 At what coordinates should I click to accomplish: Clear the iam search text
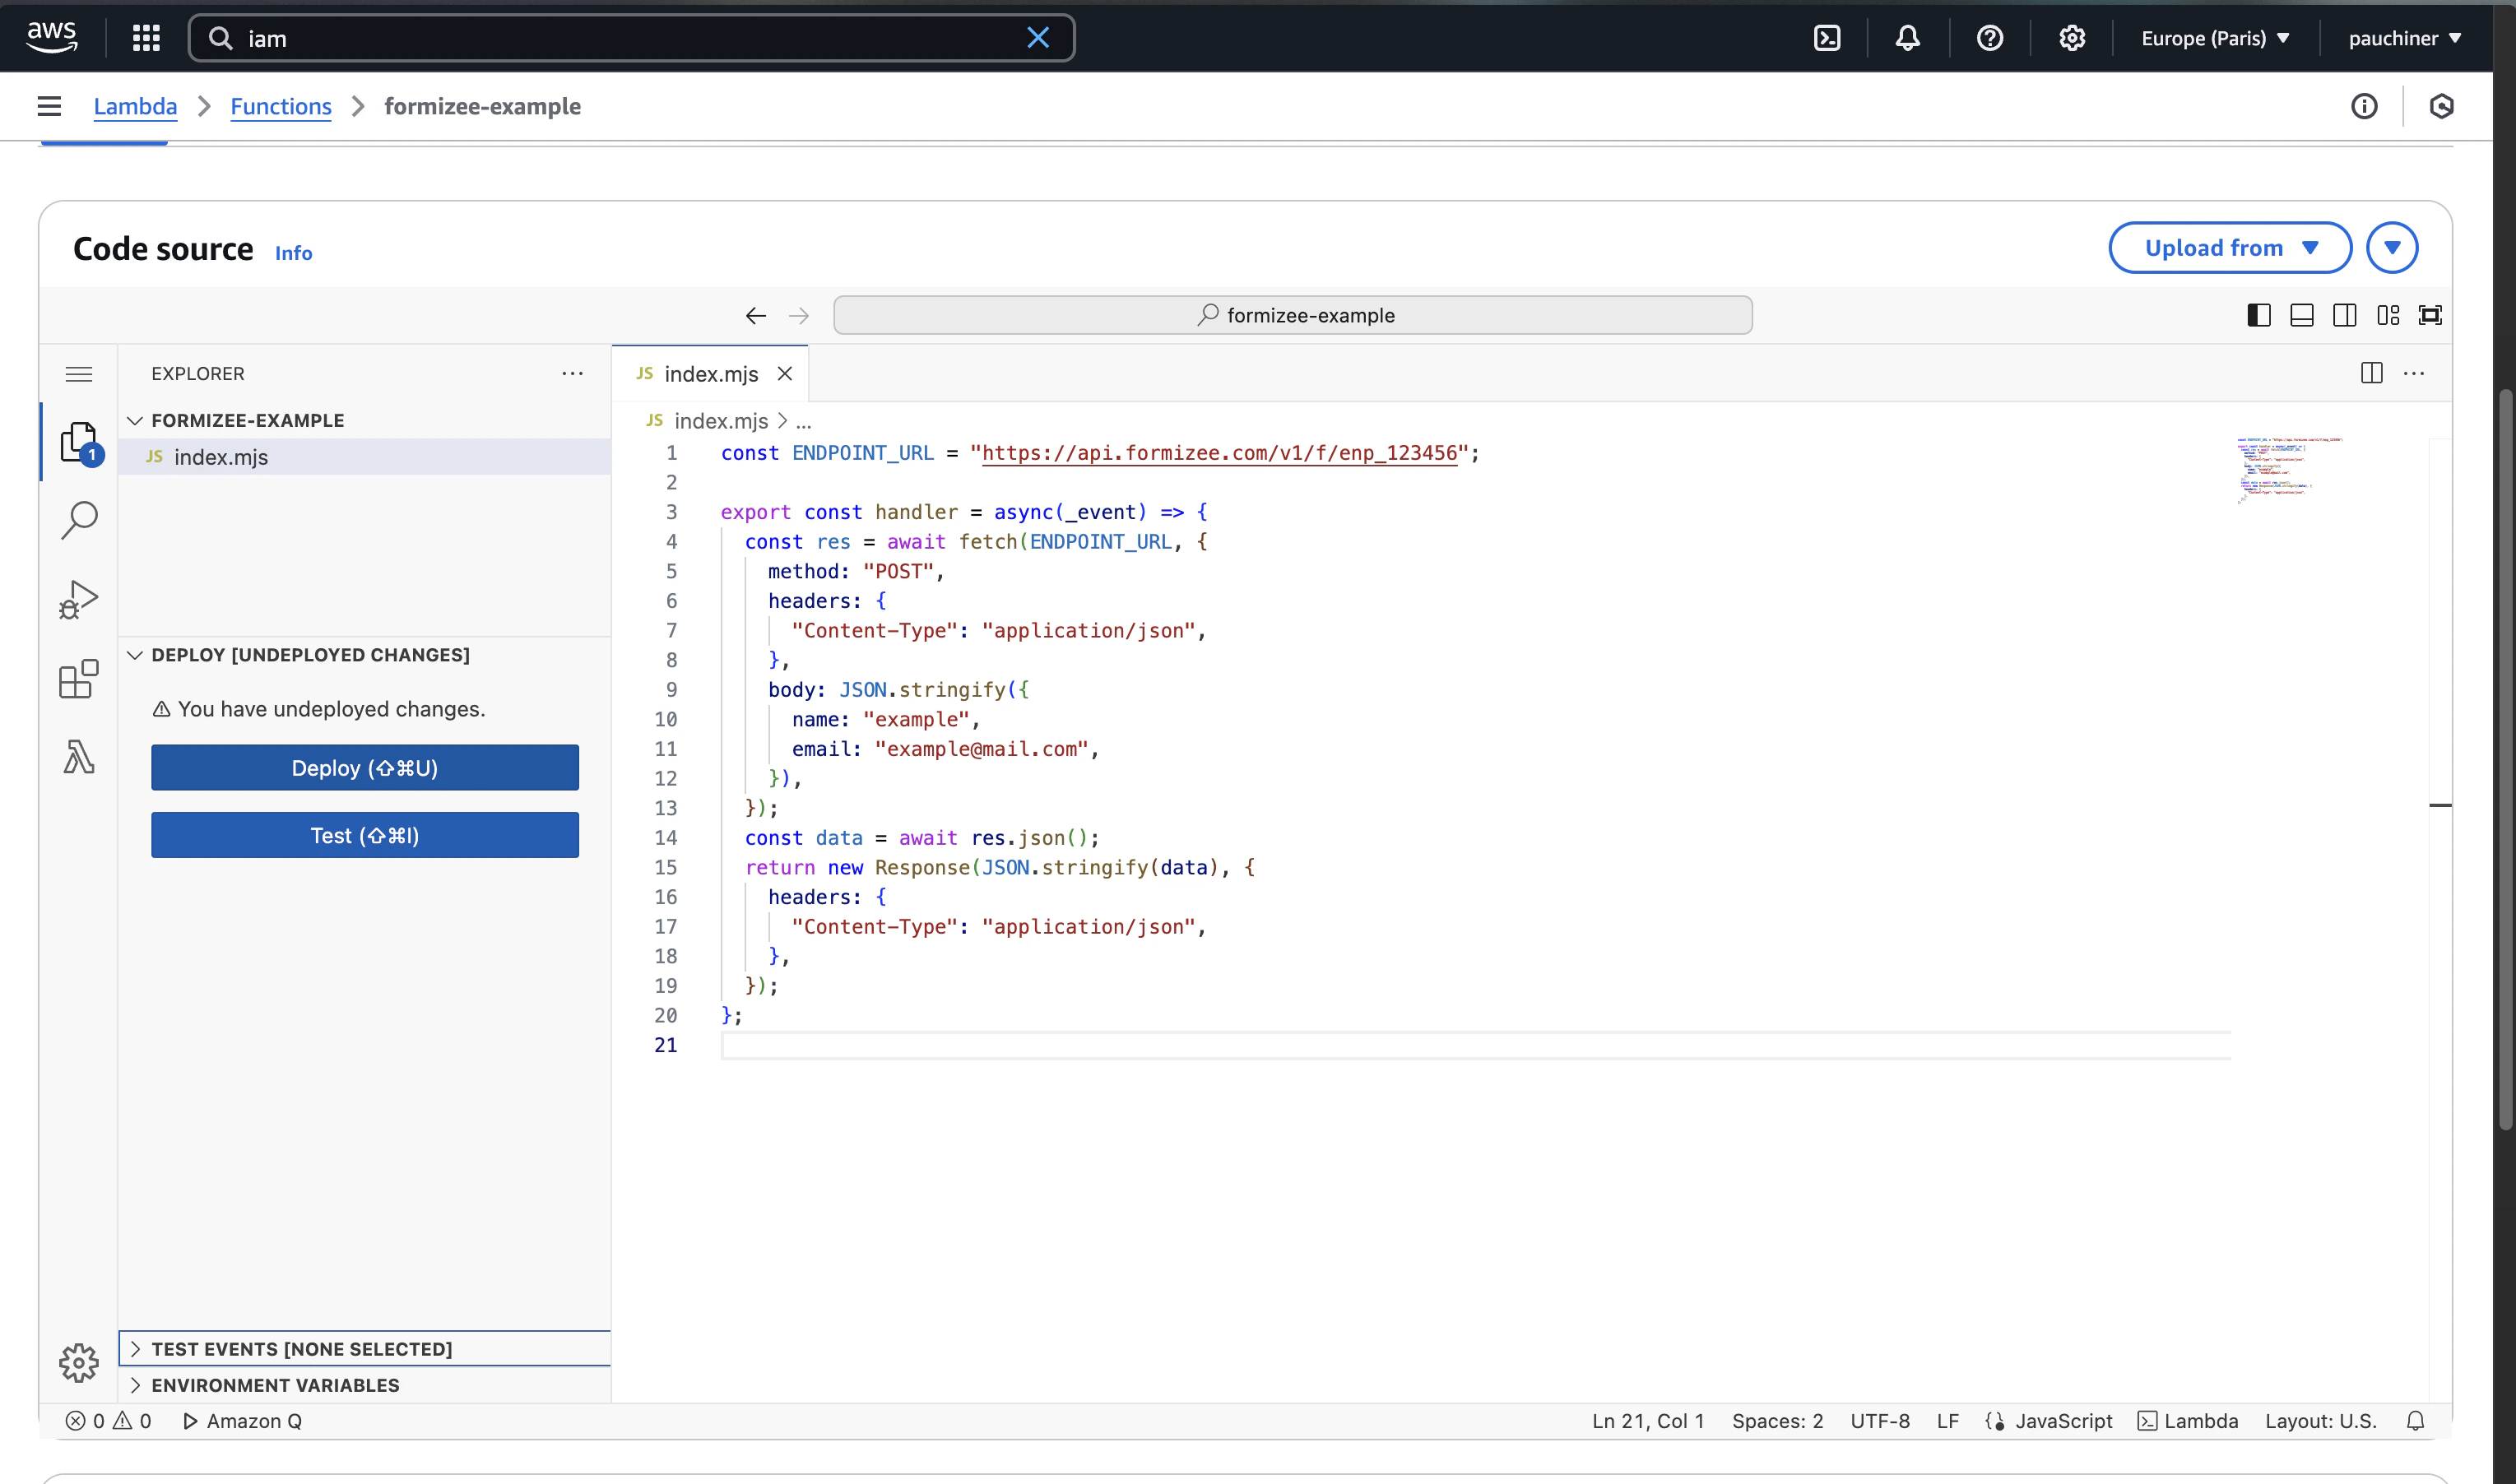pyautogui.click(x=1038, y=38)
